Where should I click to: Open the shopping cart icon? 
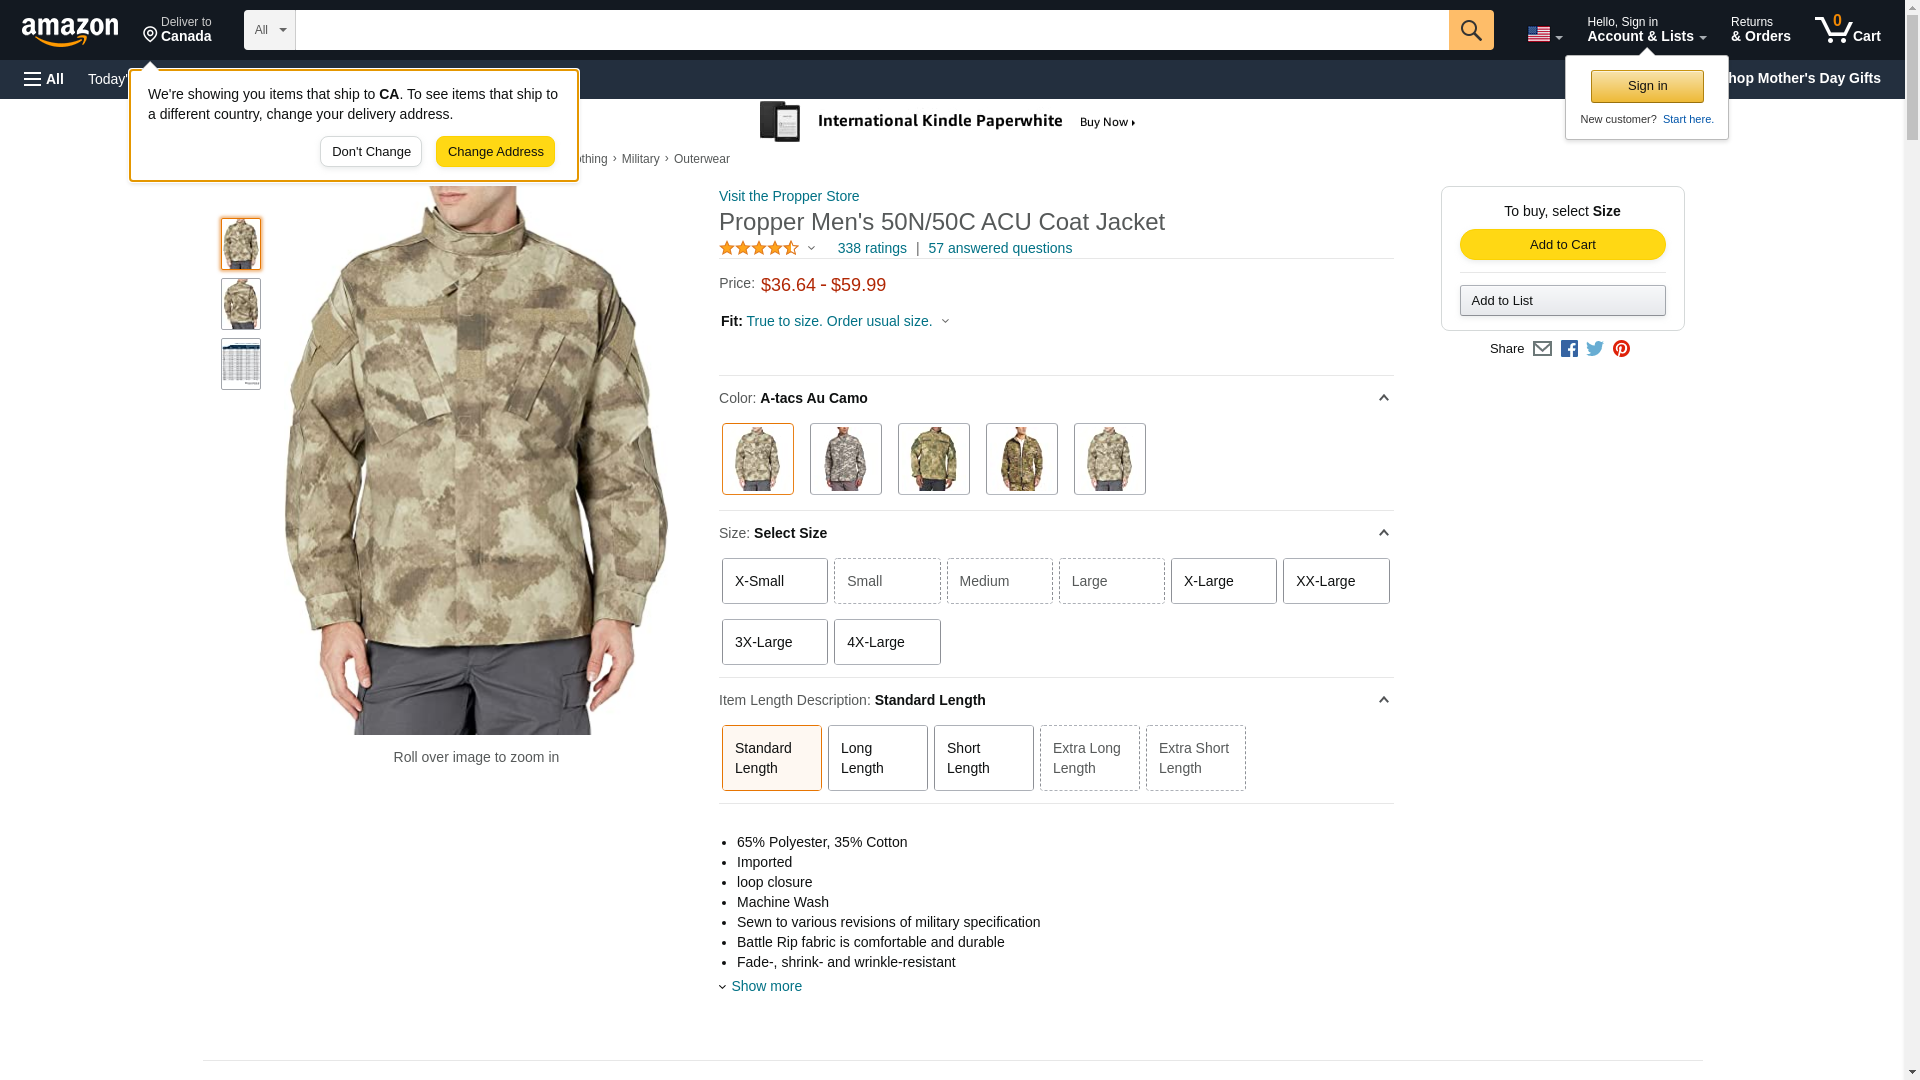point(1847,30)
